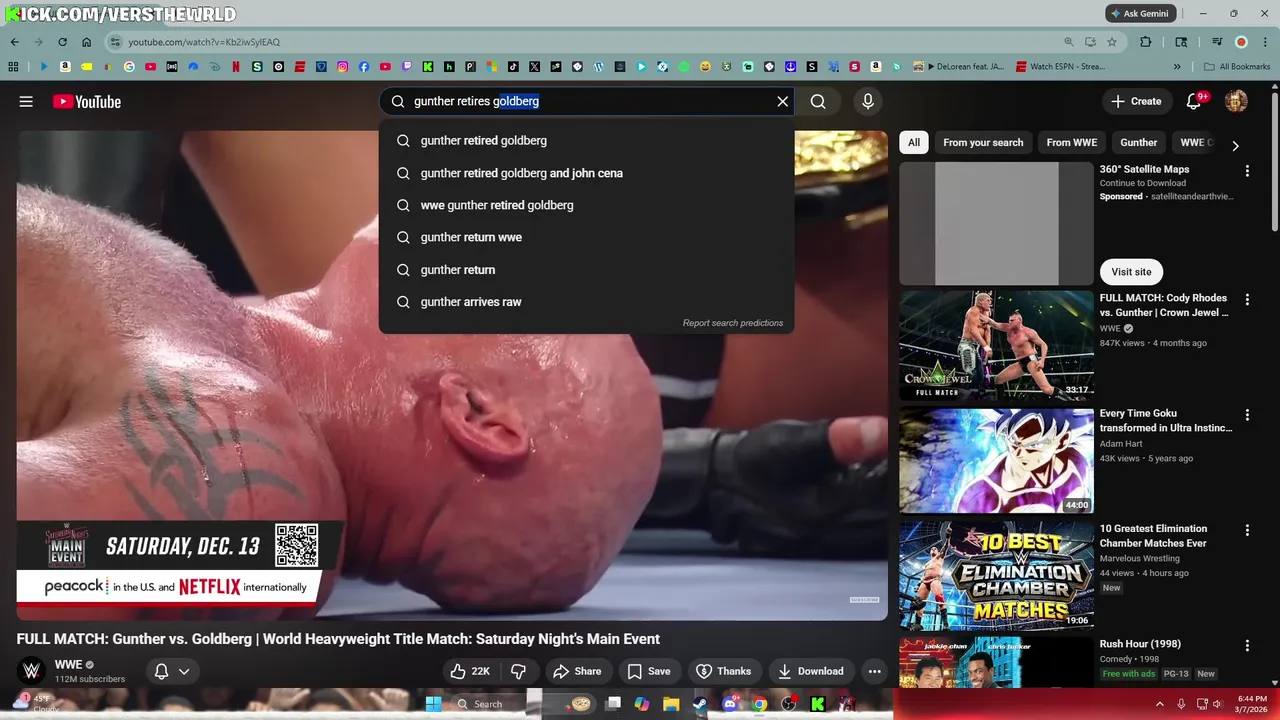
Task: Download the video
Action: (x=810, y=671)
